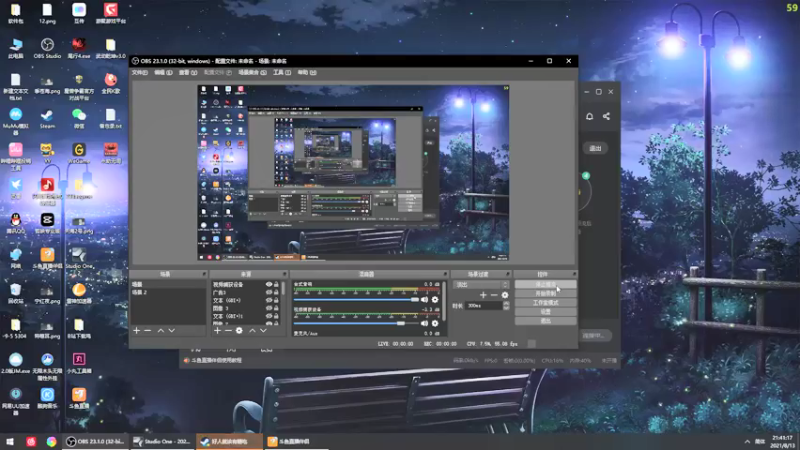Click the Exit (退出) button in OBS Controls
The height and width of the screenshot is (450, 800).
tap(545, 321)
